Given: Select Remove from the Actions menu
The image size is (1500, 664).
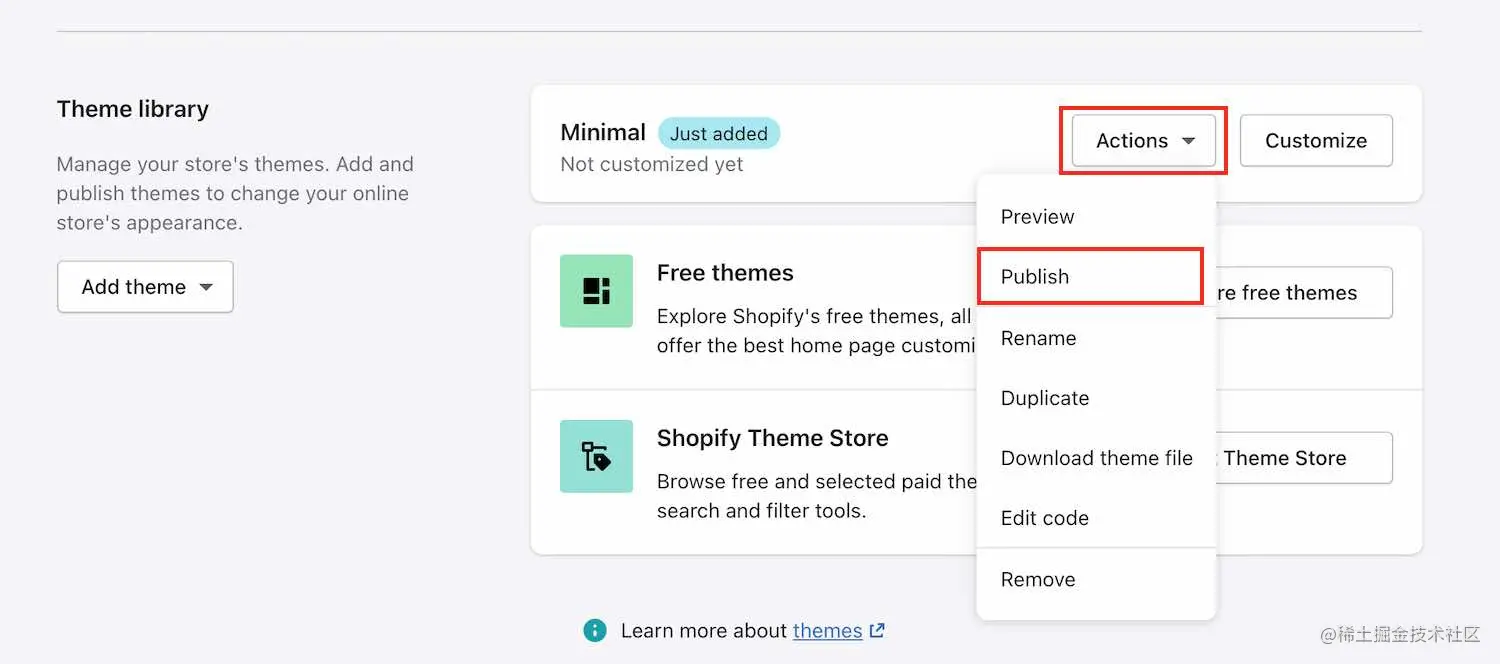Looking at the screenshot, I should click(x=1038, y=579).
